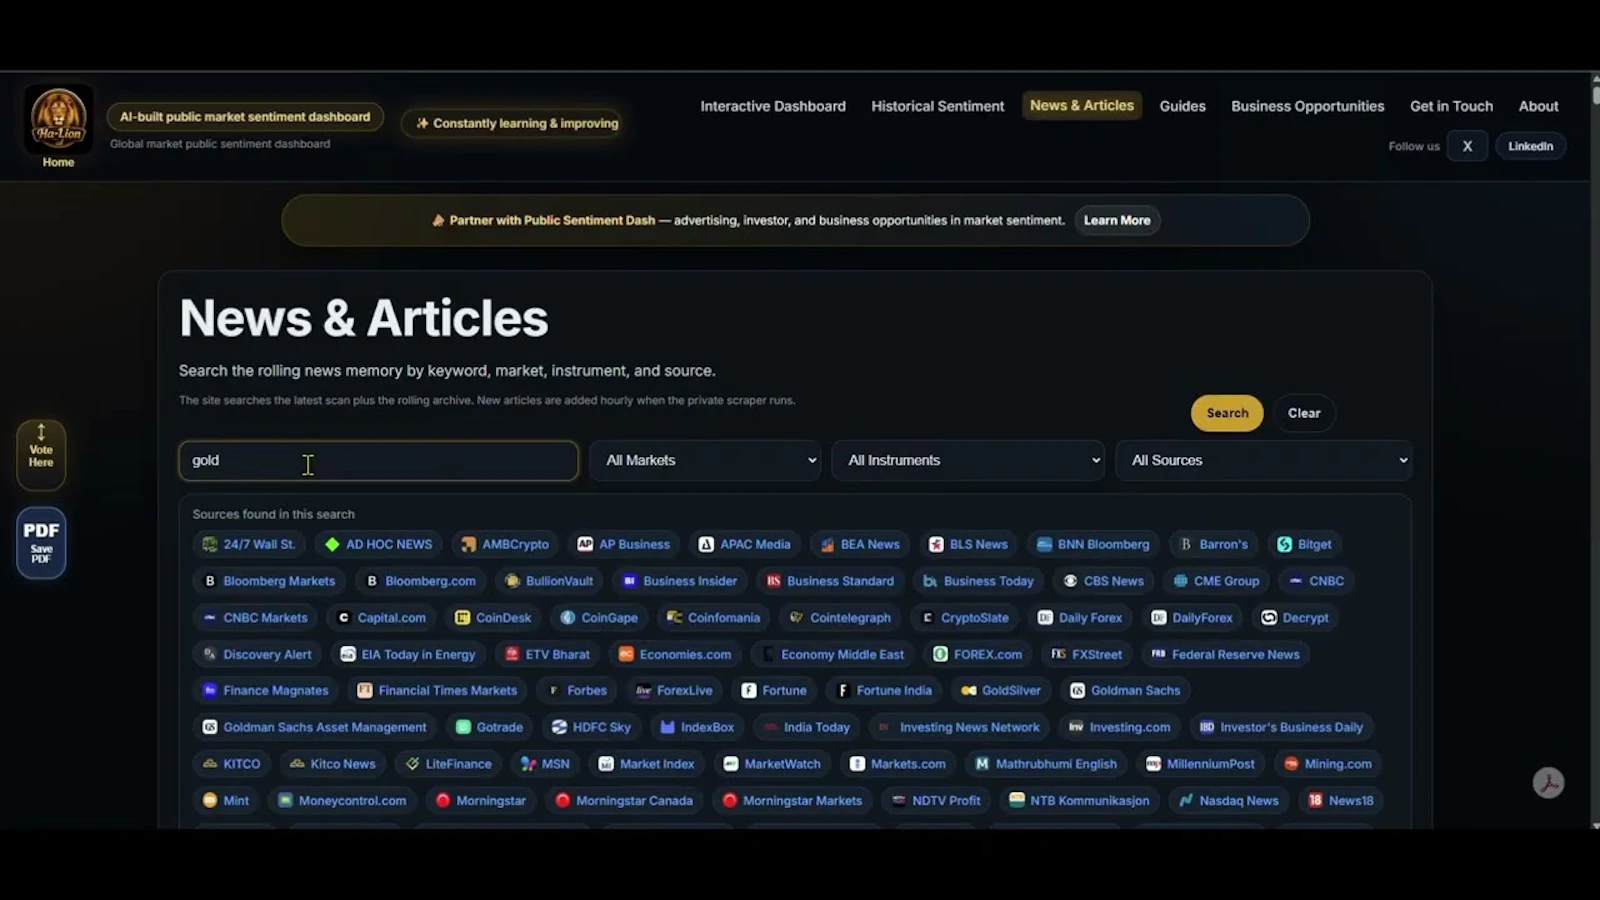The width and height of the screenshot is (1600, 900).
Task: Select the Cointelegraph source chip
Action: tap(840, 618)
